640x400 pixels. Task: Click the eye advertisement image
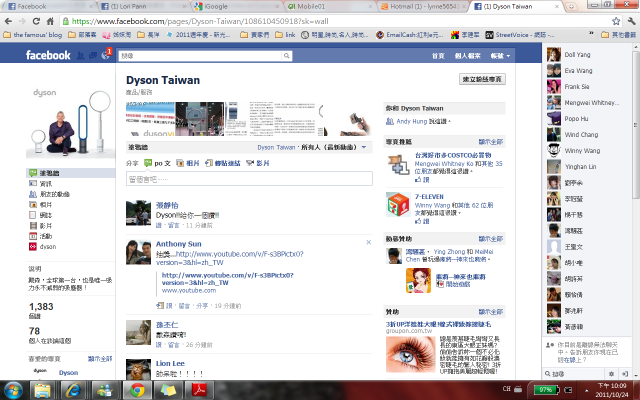point(411,354)
